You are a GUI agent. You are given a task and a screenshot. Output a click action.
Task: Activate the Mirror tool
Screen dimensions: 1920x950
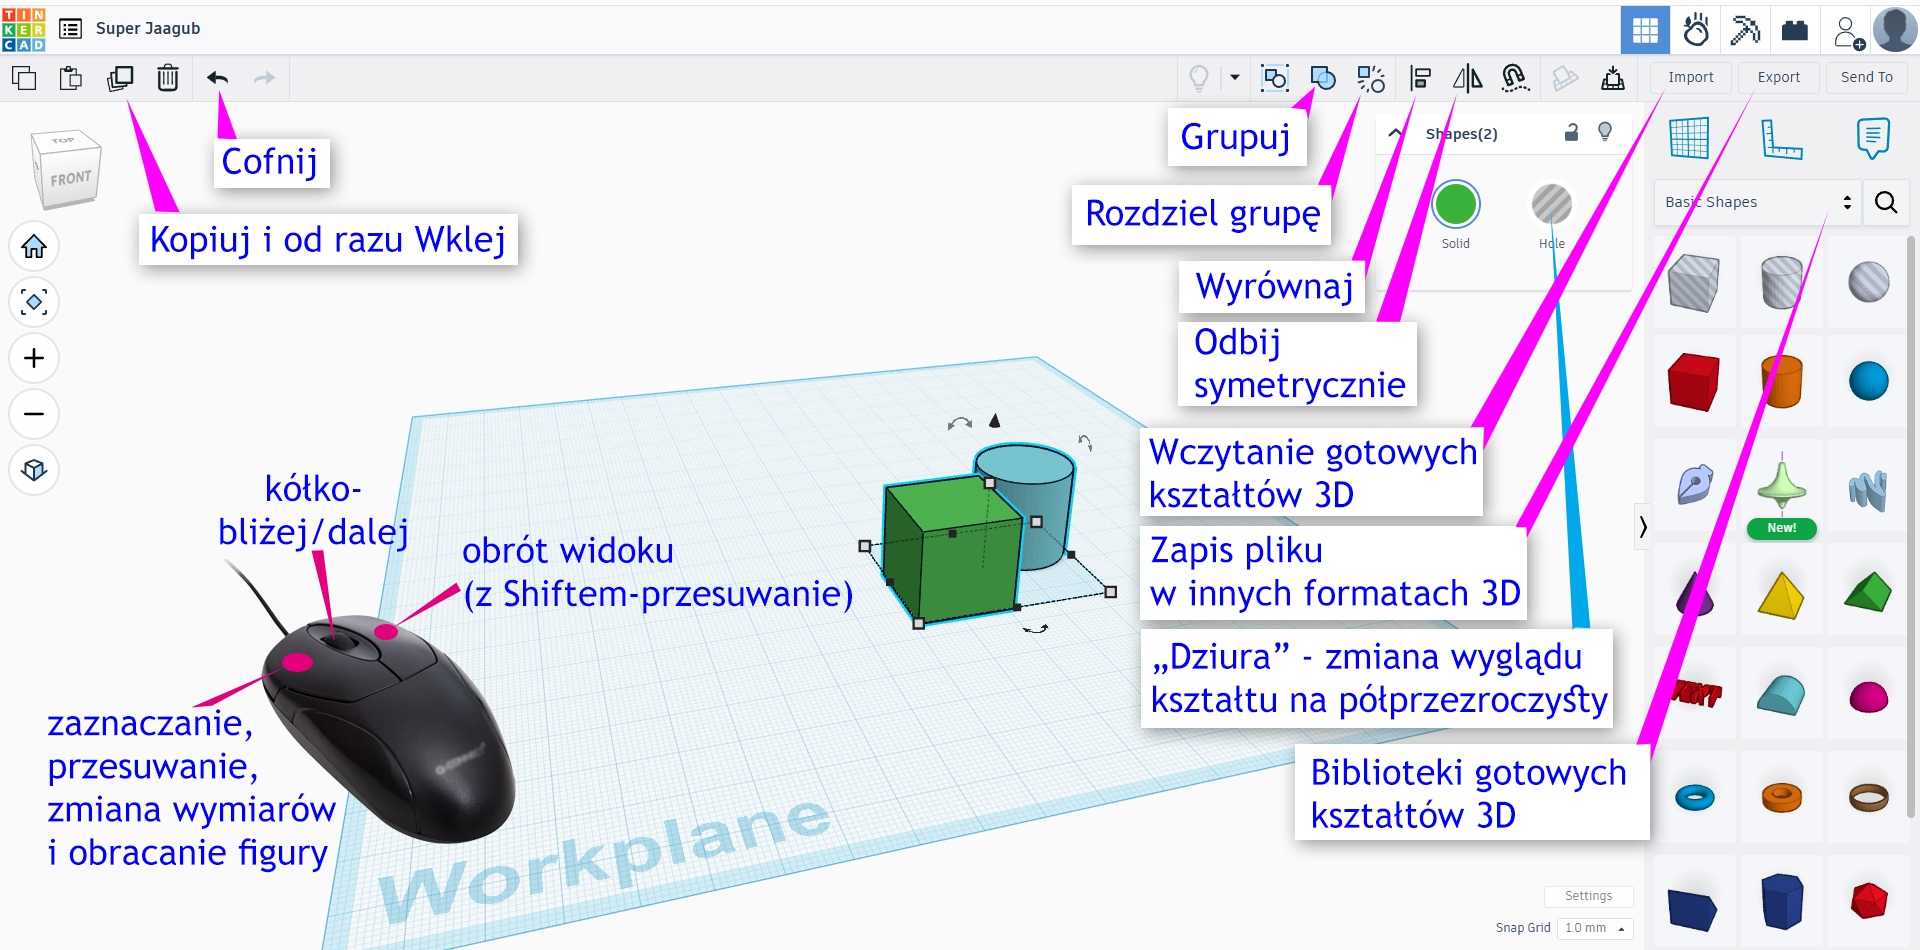[x=1467, y=78]
